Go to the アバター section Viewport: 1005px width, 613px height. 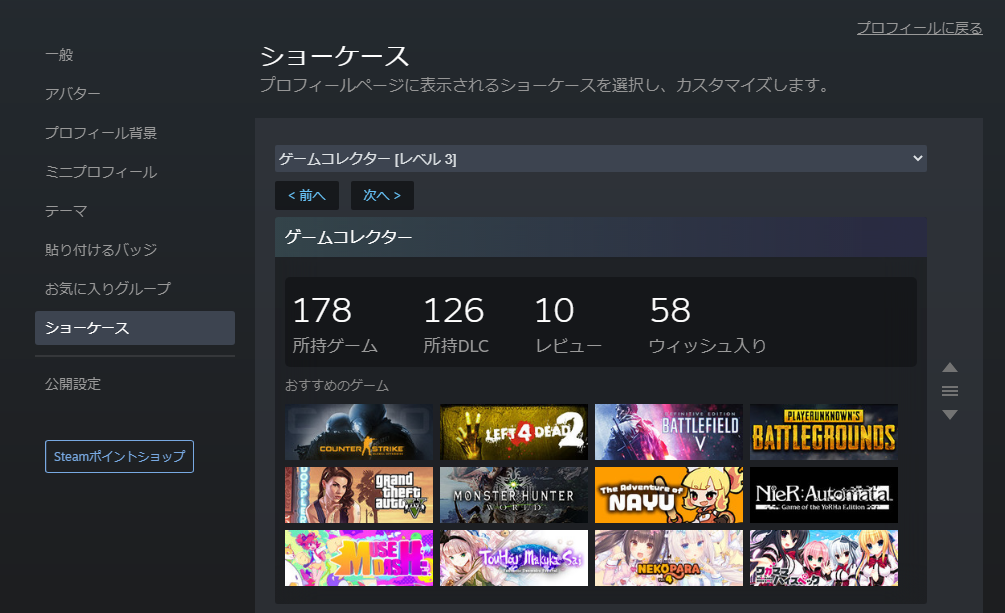click(x=72, y=94)
